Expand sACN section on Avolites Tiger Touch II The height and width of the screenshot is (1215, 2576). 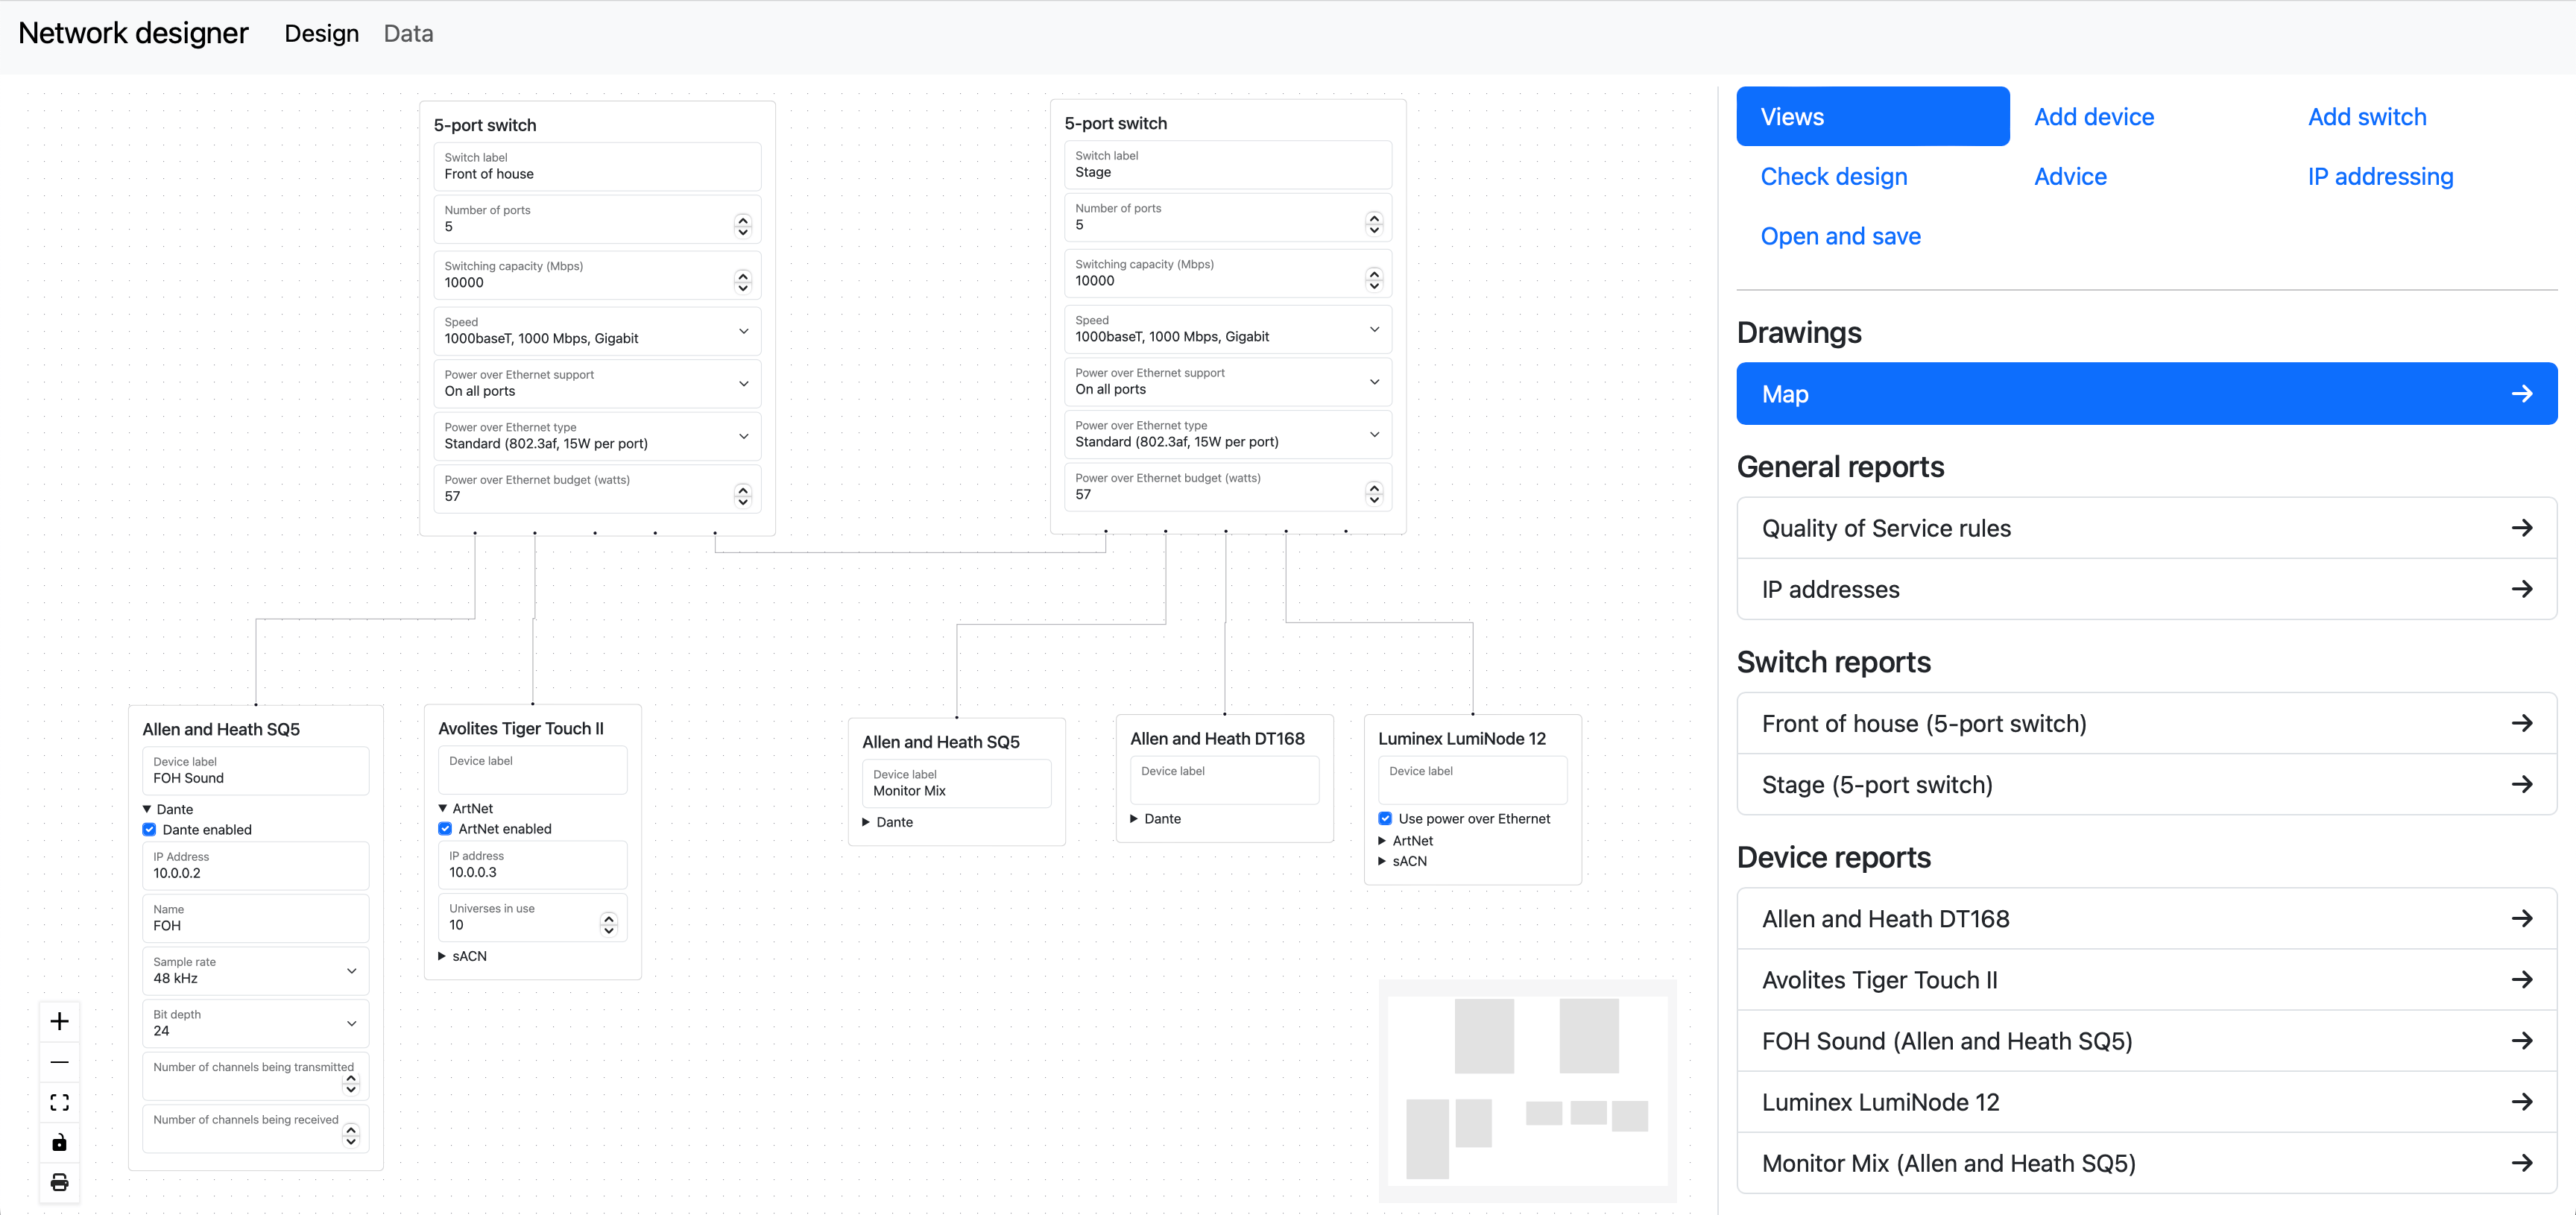tap(463, 956)
